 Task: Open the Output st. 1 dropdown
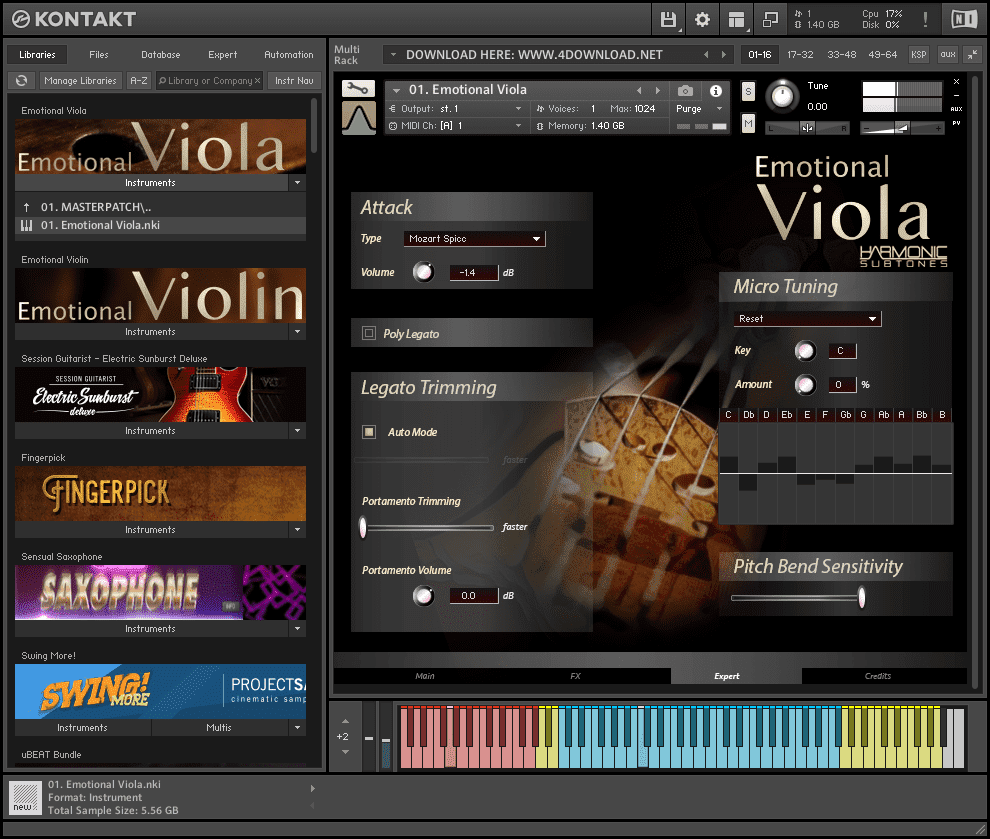456,109
